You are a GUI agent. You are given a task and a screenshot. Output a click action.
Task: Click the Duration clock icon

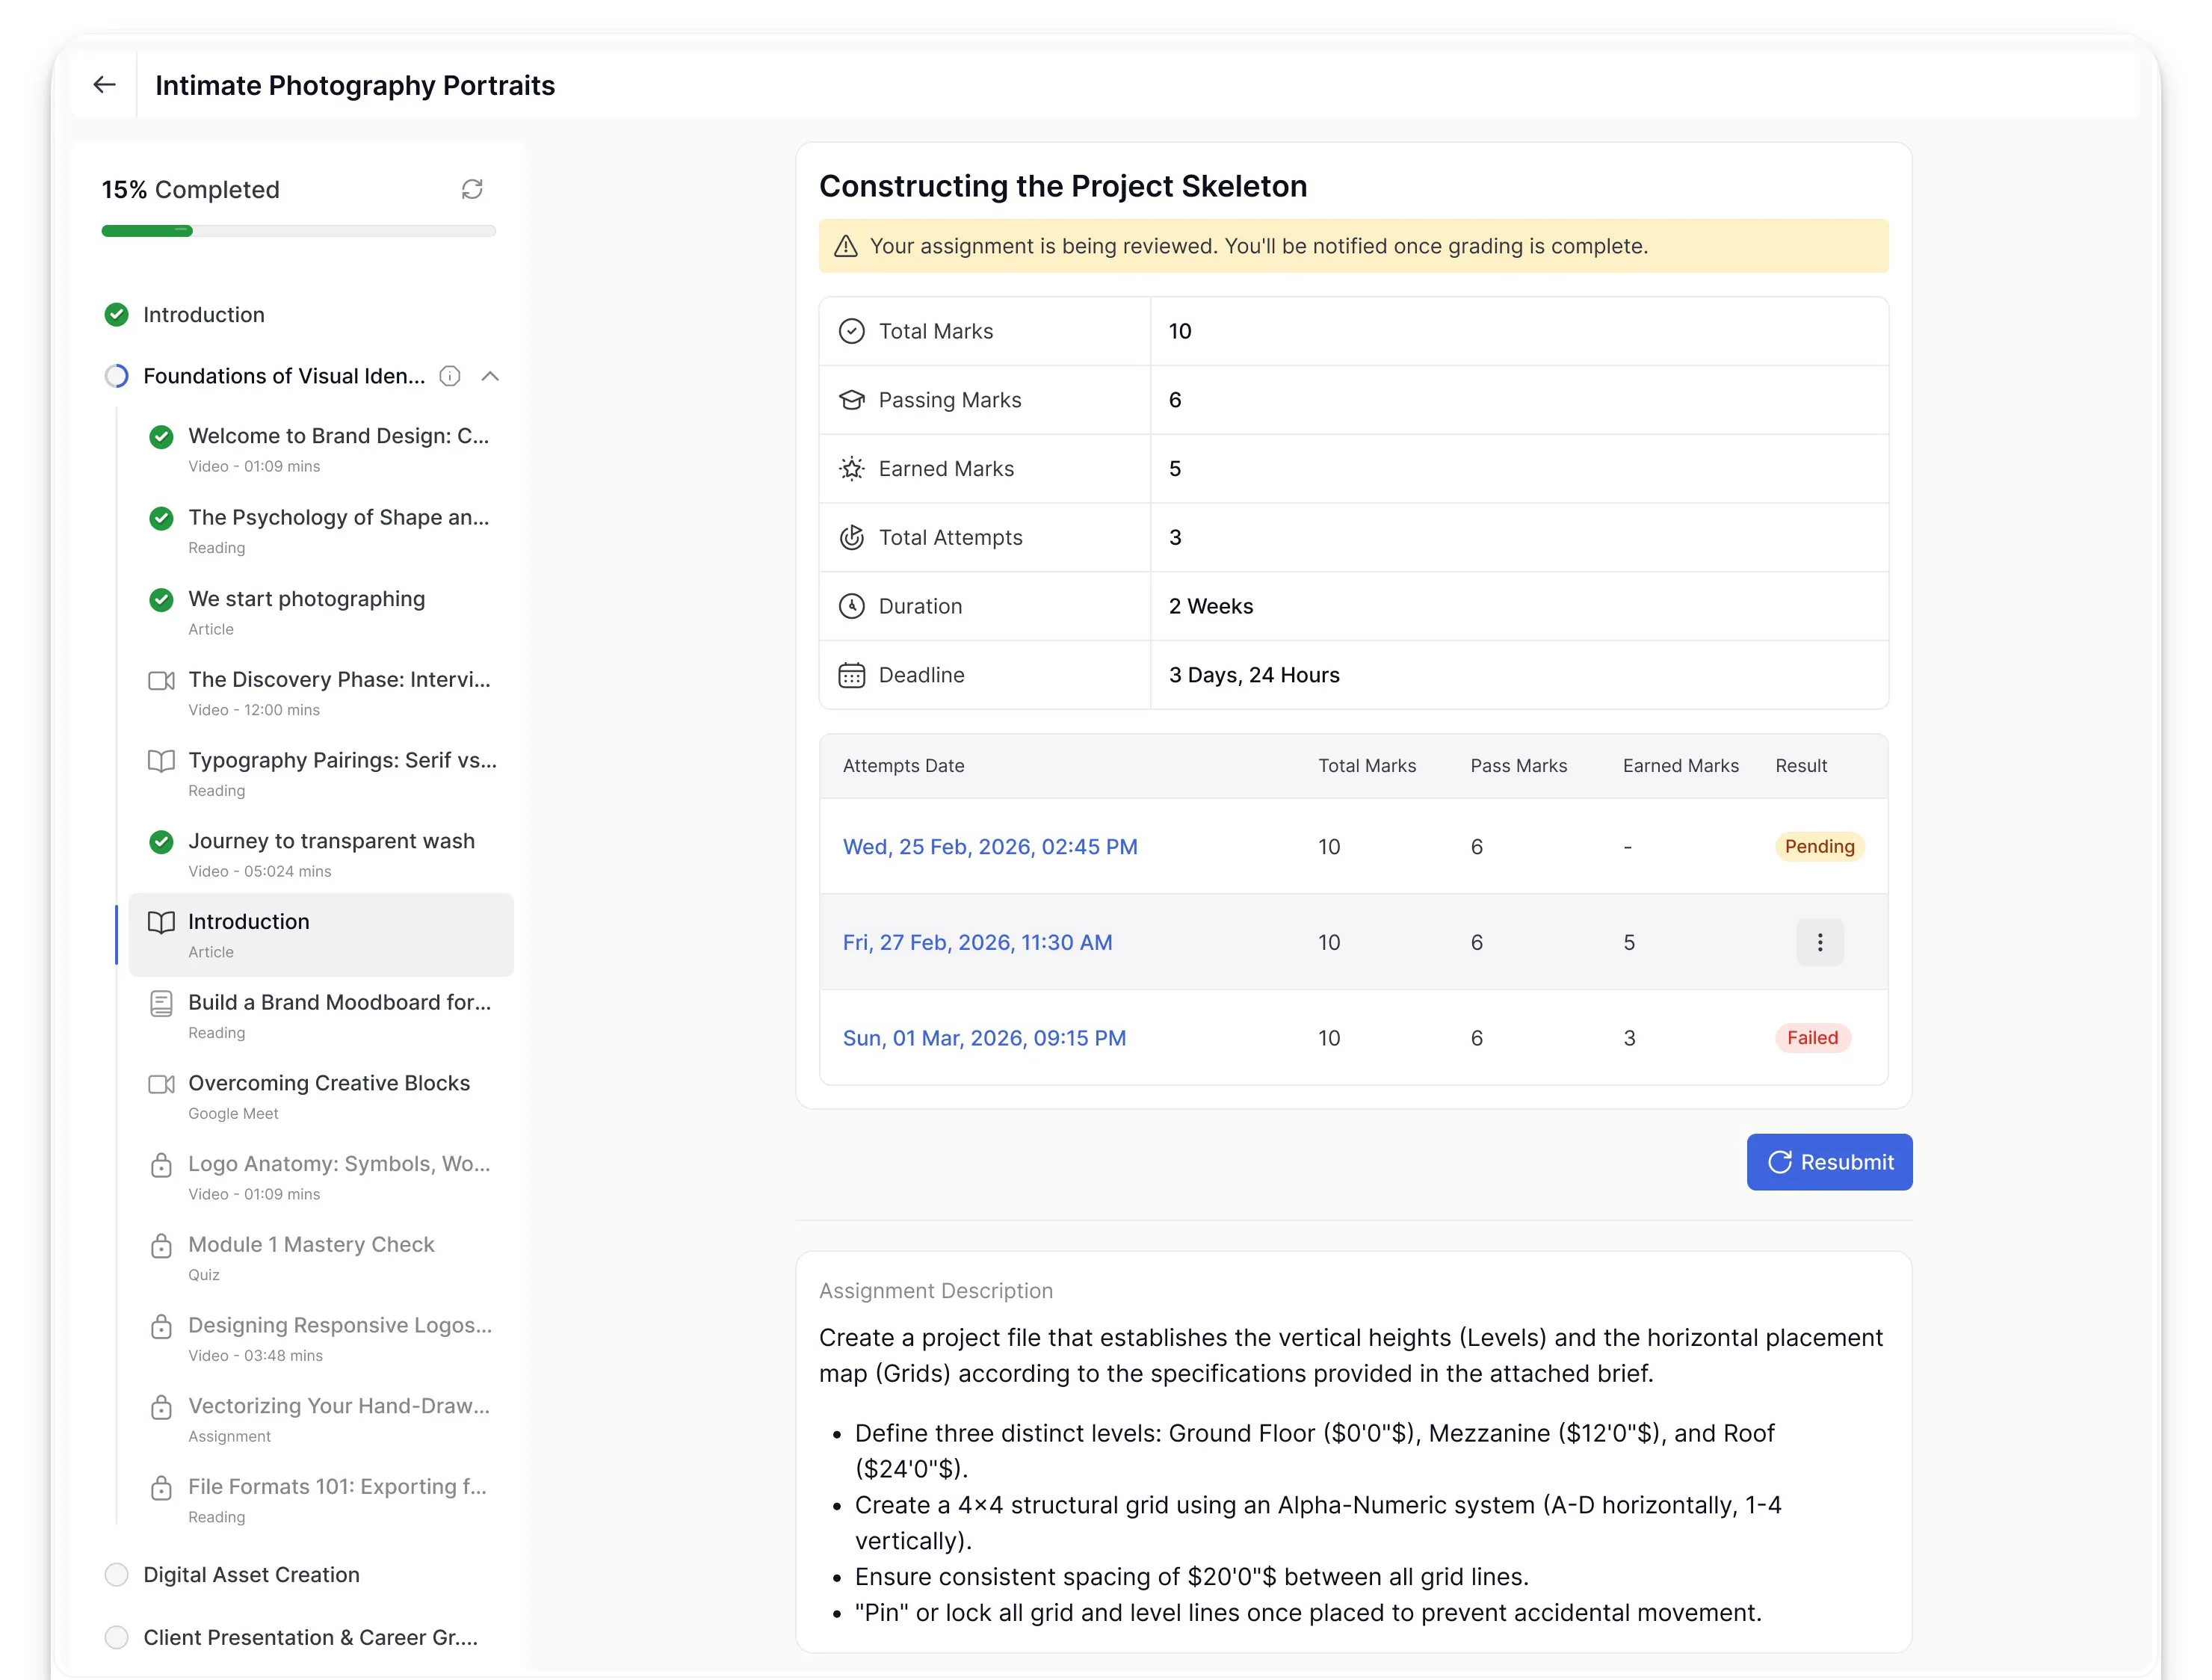852,606
